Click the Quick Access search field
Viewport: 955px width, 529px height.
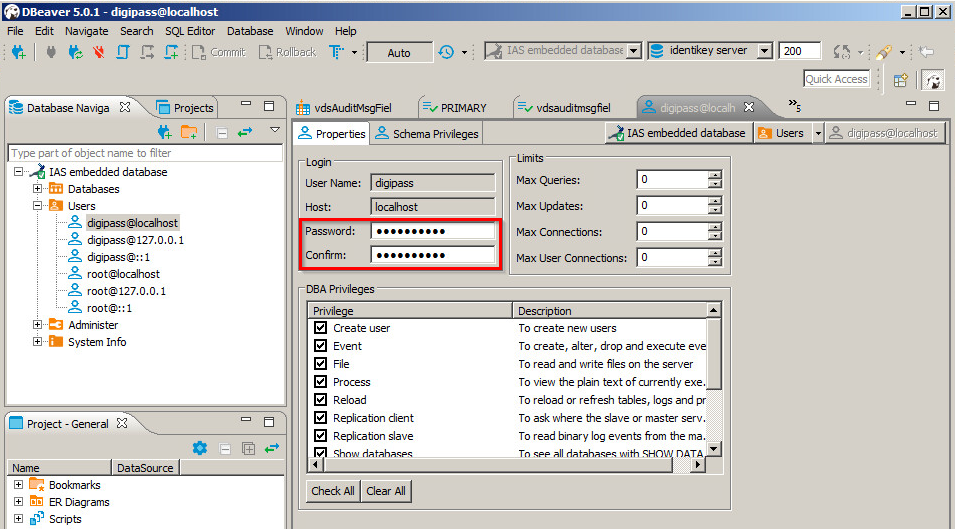(836, 79)
